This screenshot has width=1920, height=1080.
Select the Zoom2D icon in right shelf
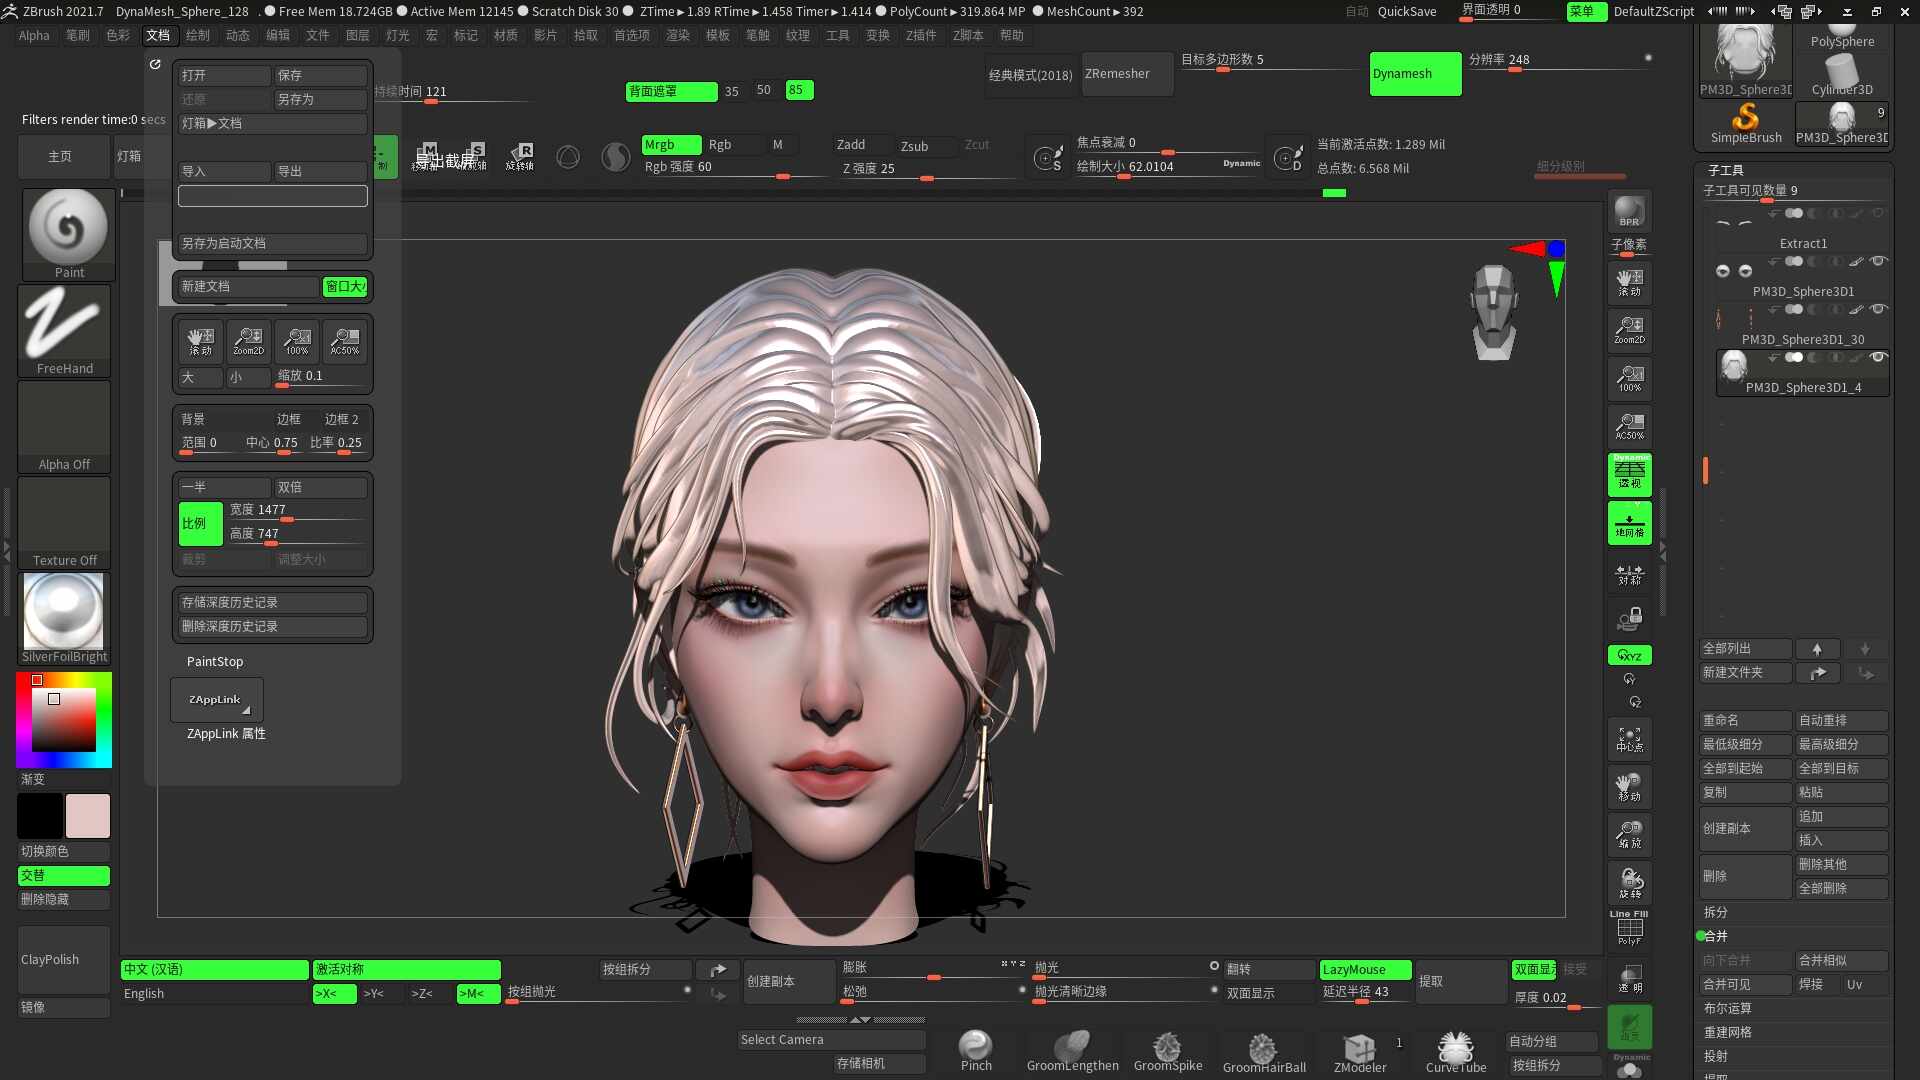tap(1629, 330)
